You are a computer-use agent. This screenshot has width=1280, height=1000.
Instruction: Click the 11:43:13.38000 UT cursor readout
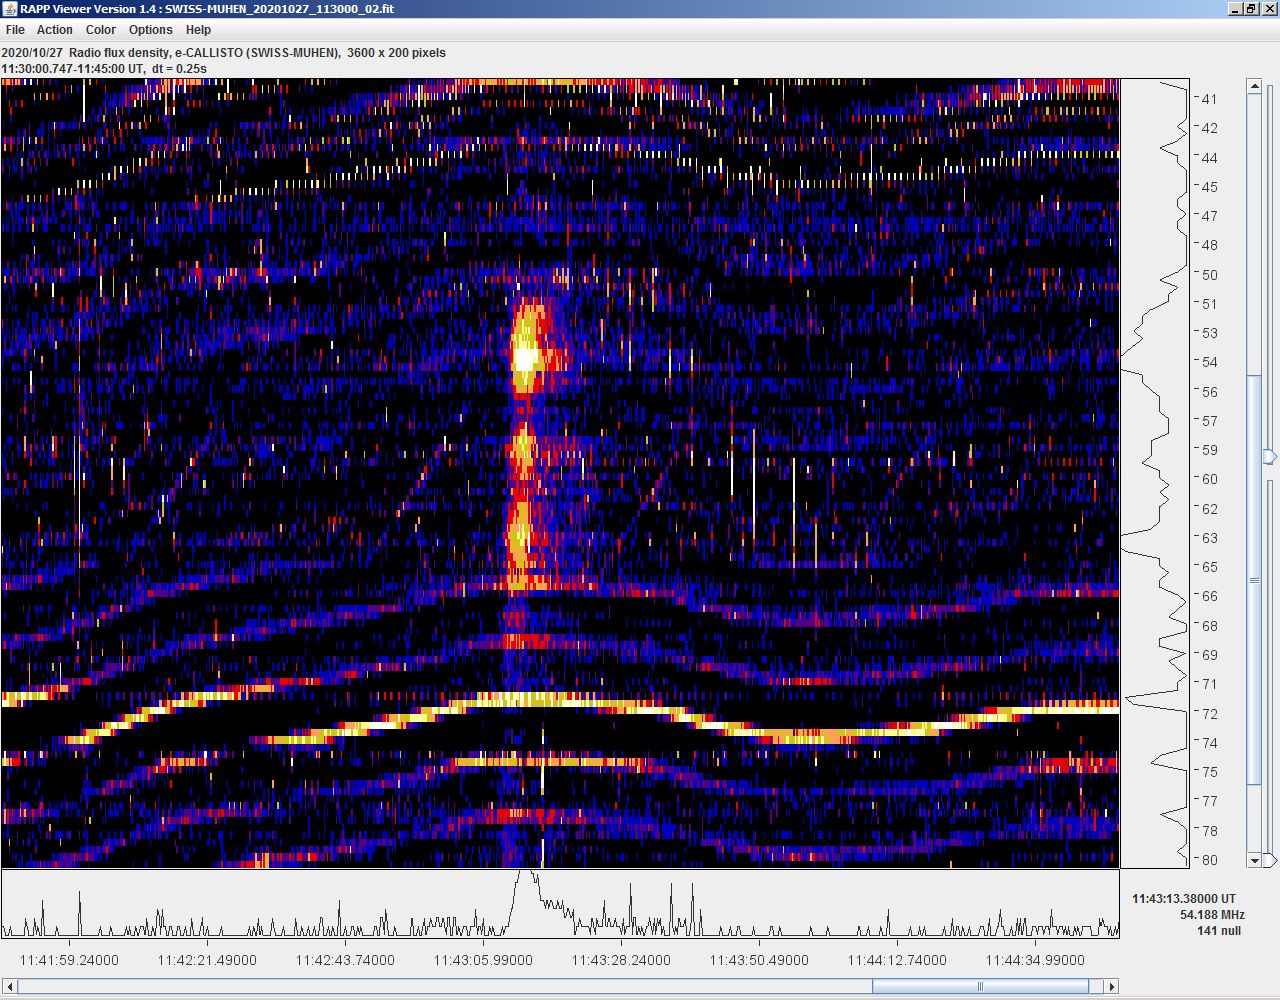(1184, 899)
